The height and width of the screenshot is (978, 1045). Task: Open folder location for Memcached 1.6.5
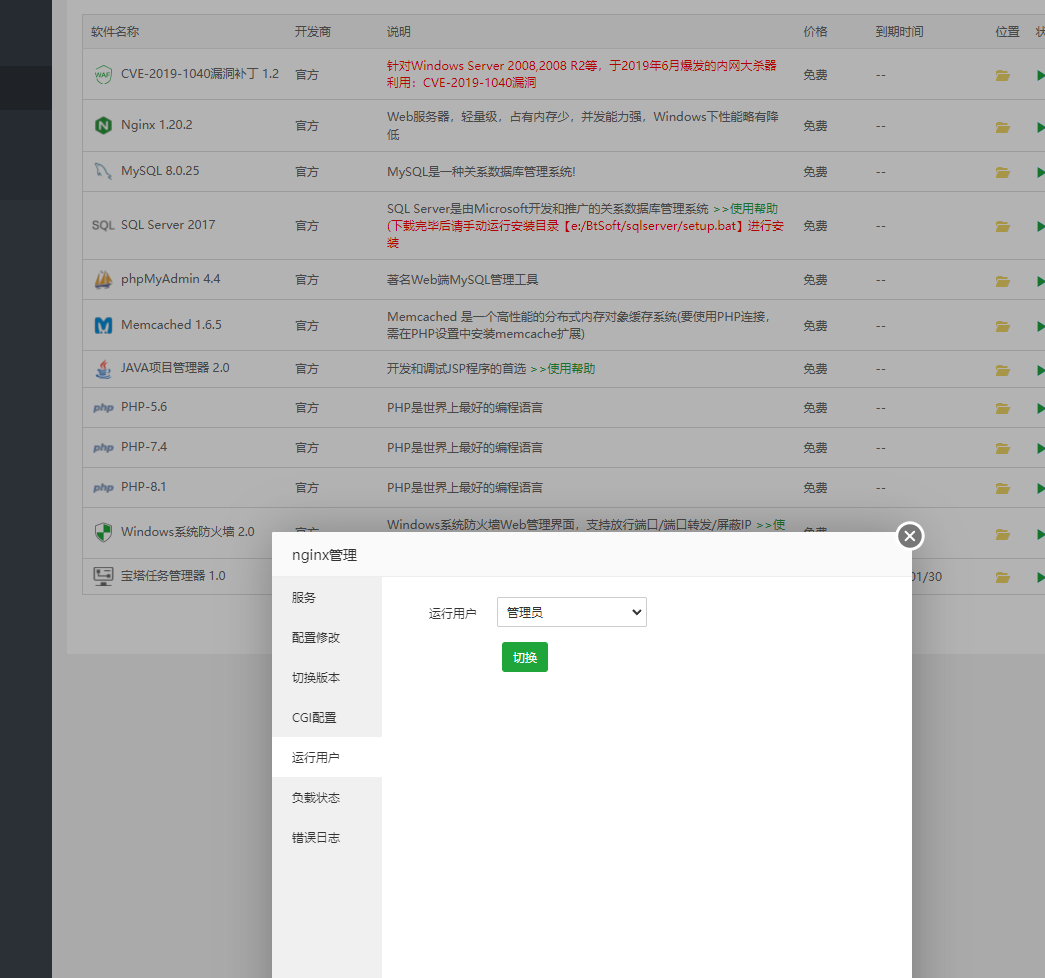tap(1002, 327)
